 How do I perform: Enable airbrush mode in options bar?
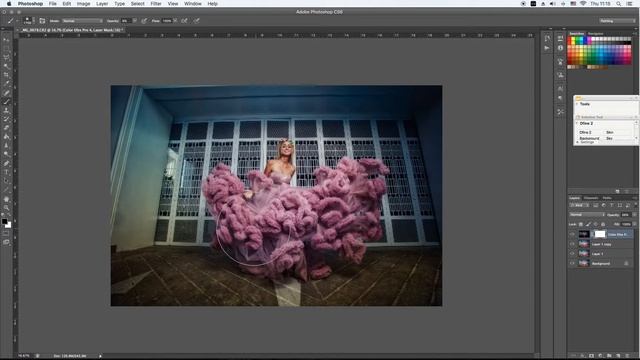point(184,20)
